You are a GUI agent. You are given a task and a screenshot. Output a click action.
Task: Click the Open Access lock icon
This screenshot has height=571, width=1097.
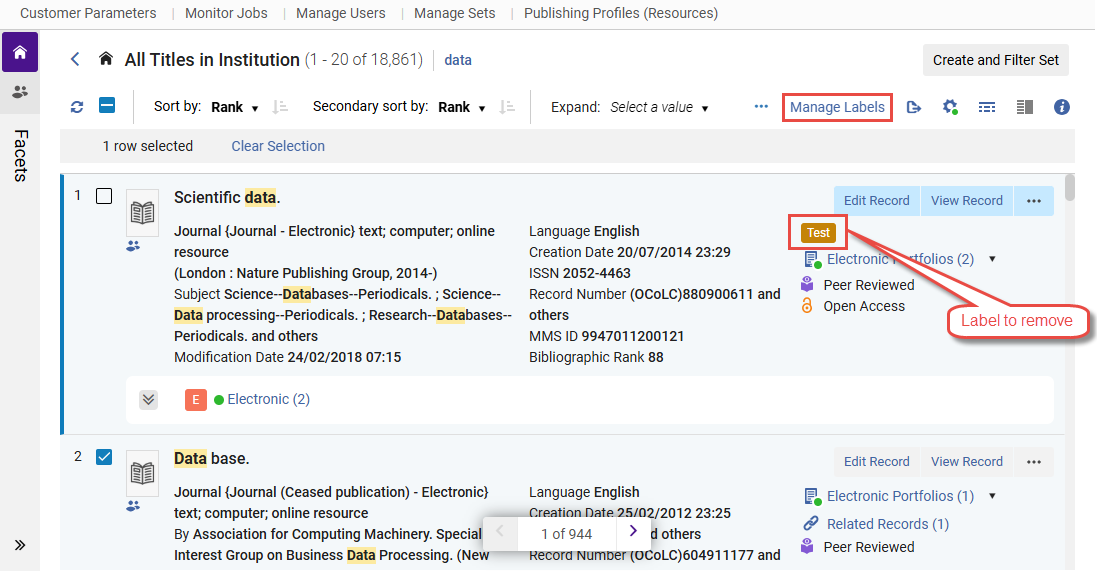(807, 305)
